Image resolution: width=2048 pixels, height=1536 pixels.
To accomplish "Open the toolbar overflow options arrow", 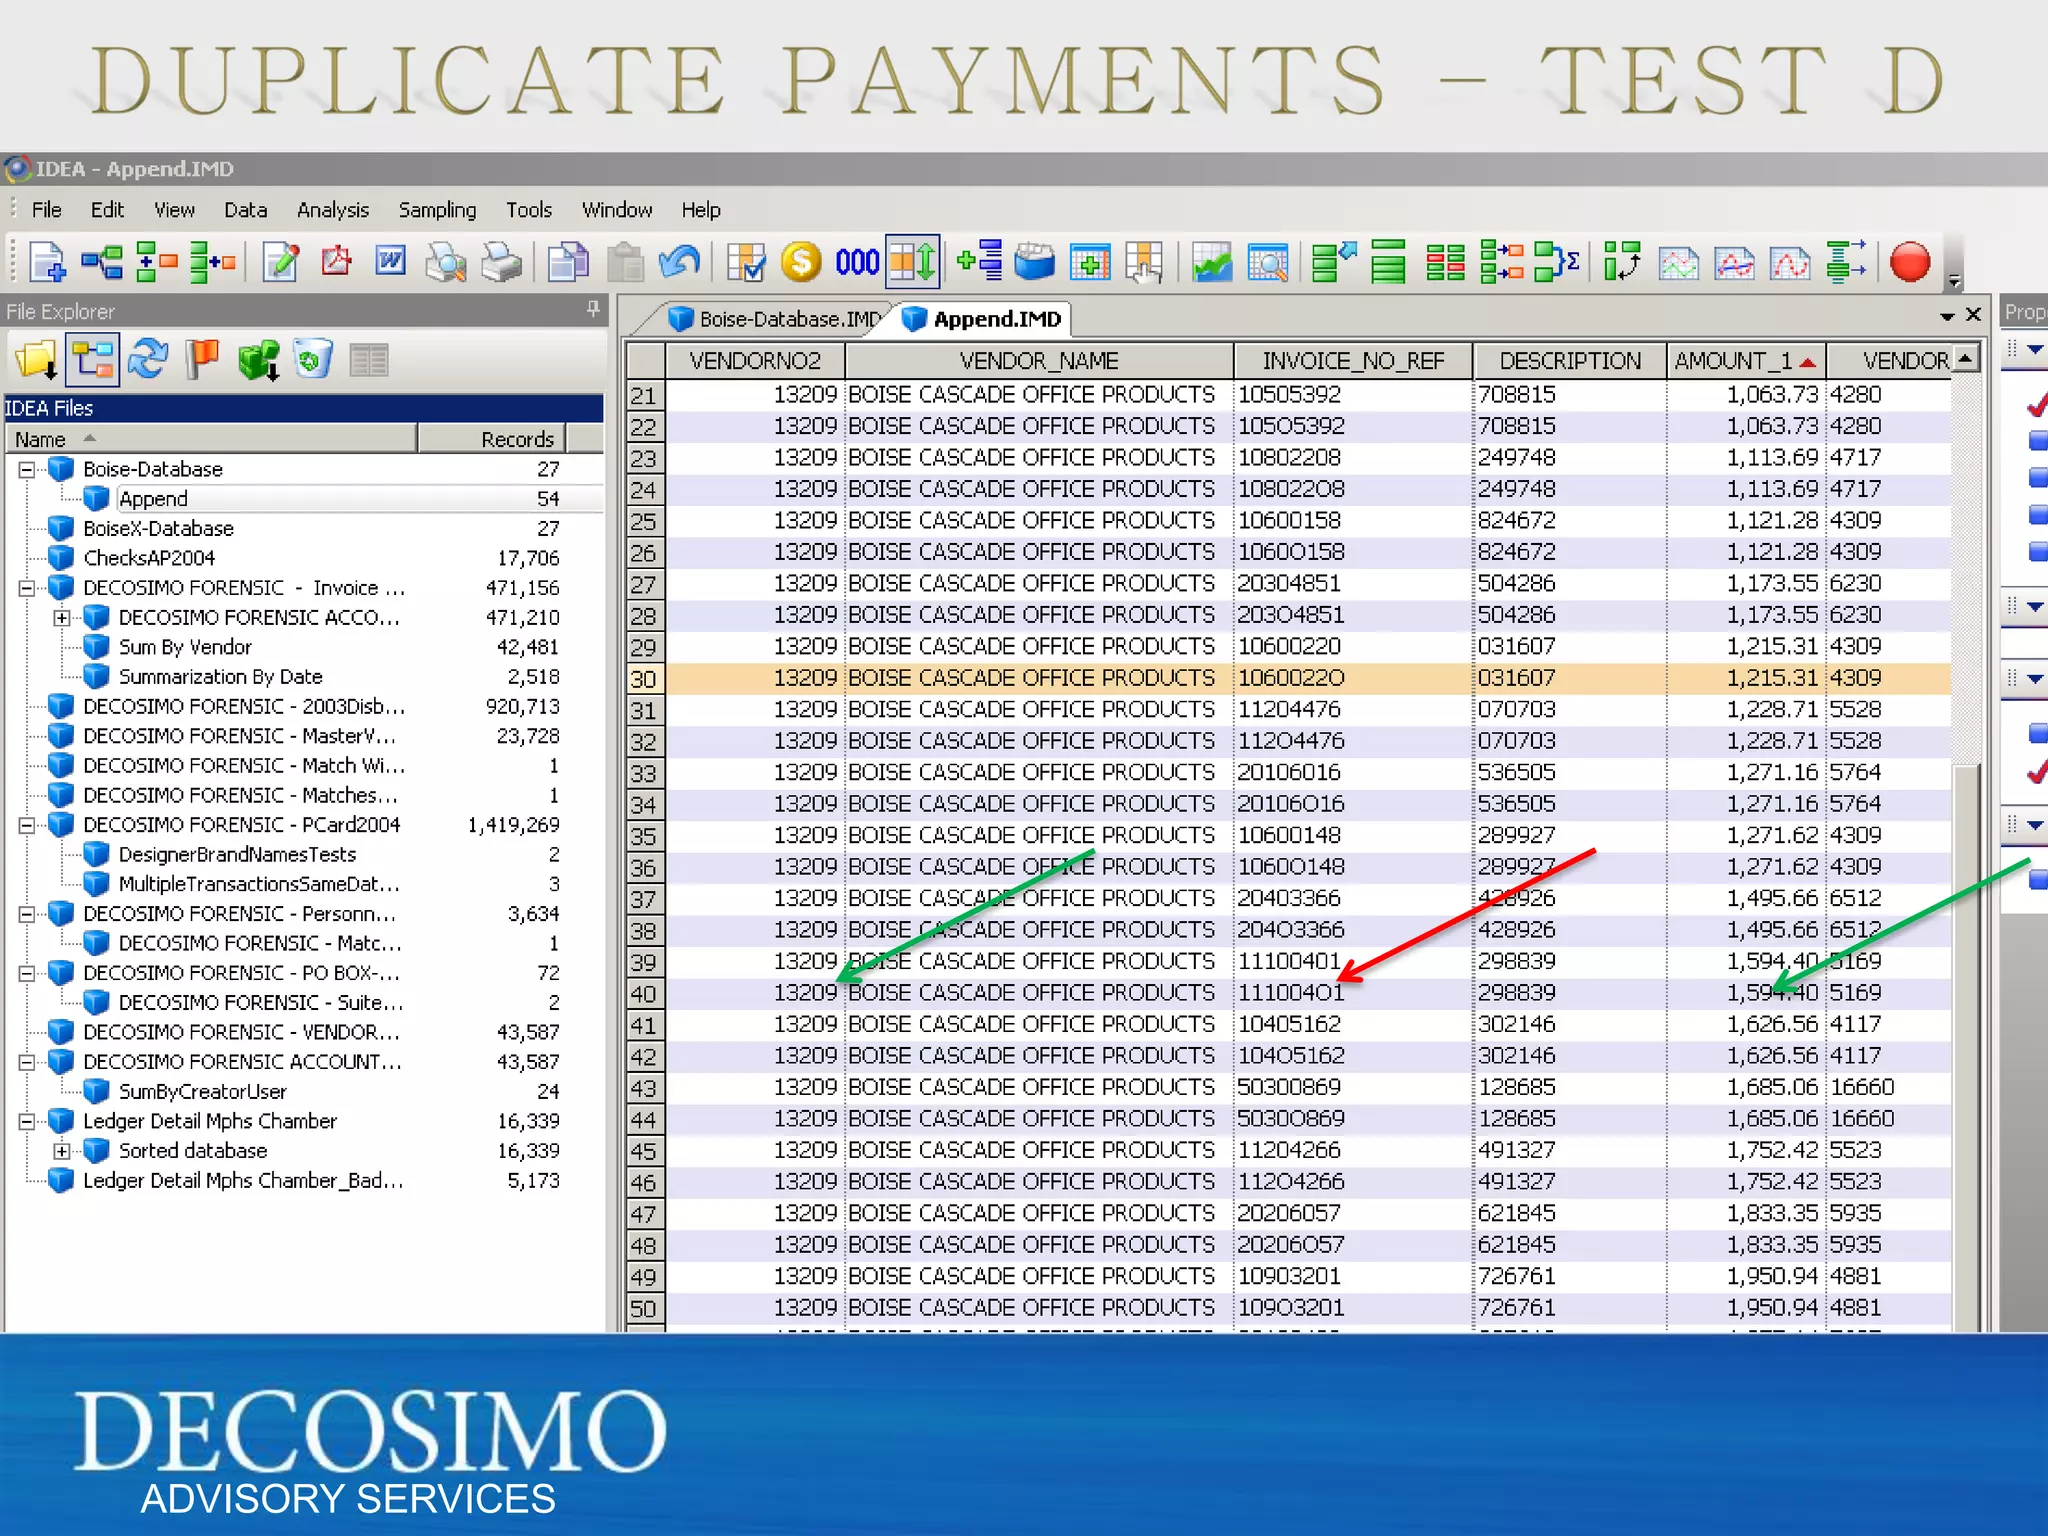I will click(1954, 281).
